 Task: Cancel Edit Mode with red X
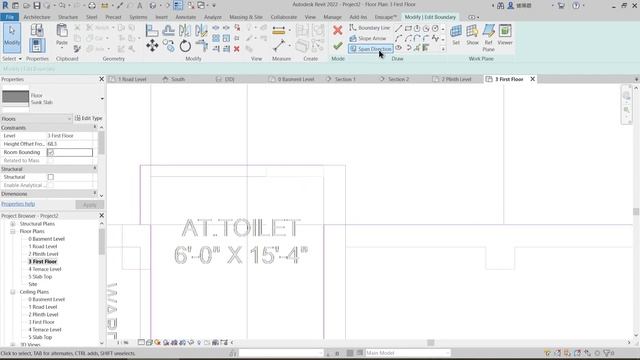338,30
